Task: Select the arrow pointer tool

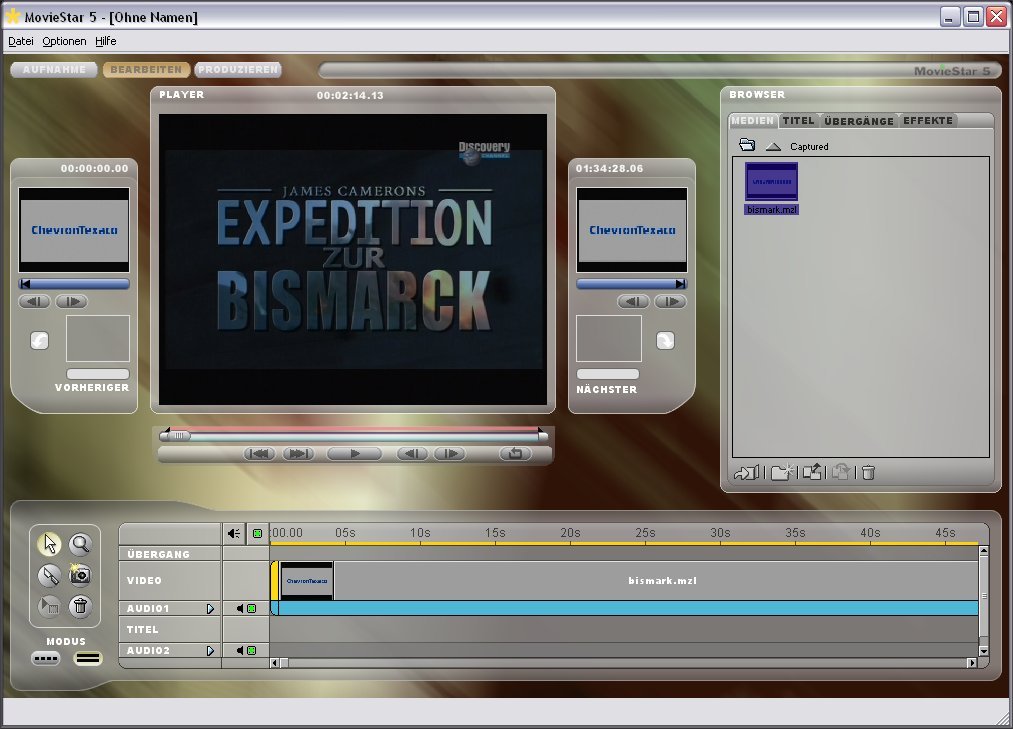Action: click(x=49, y=544)
